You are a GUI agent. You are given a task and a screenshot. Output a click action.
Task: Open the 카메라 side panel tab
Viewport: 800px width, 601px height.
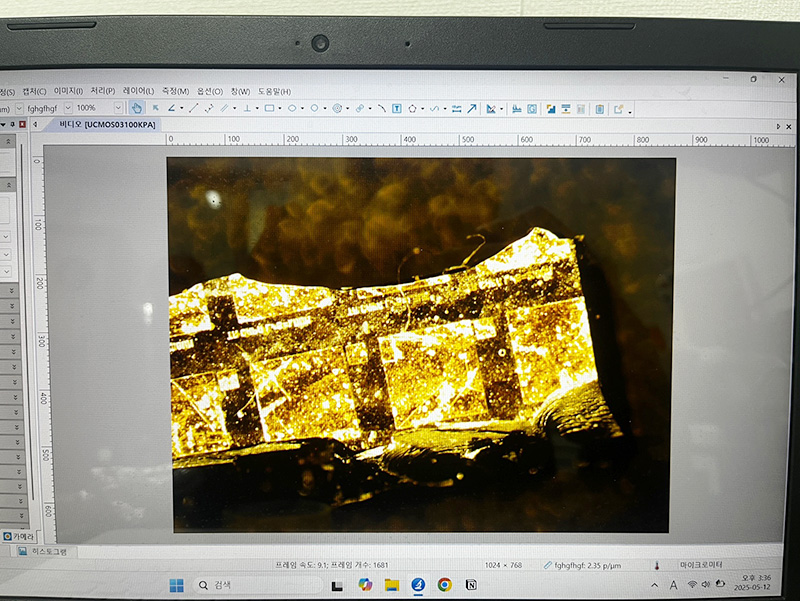18,536
